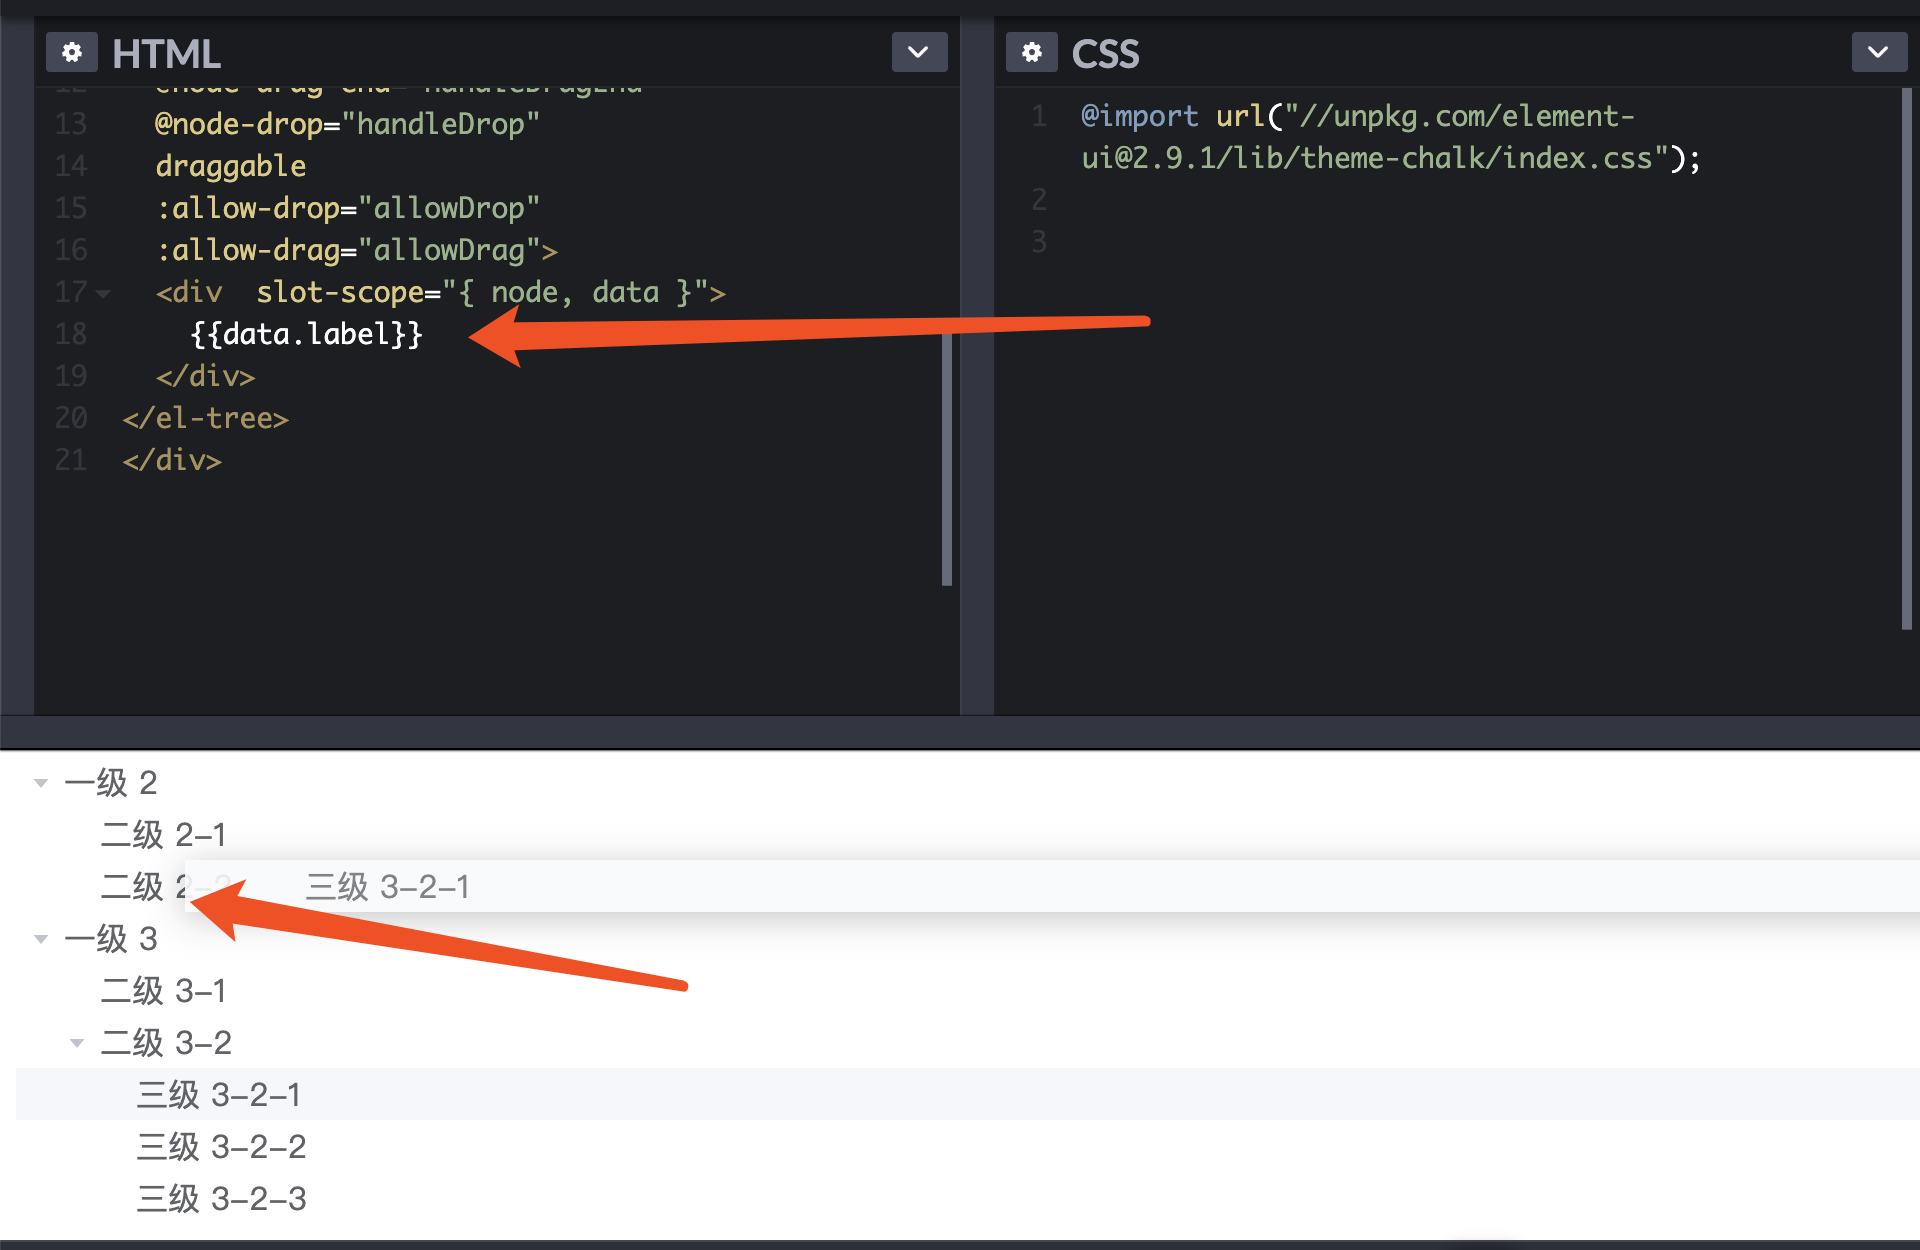Click the code fold arrow on line 17
Screen dimensions: 1920x1250
click(104, 293)
